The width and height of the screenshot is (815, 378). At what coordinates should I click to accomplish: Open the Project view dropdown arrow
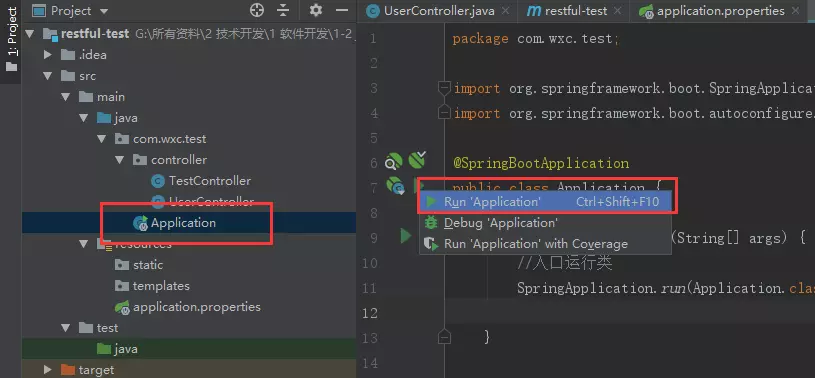[103, 11]
